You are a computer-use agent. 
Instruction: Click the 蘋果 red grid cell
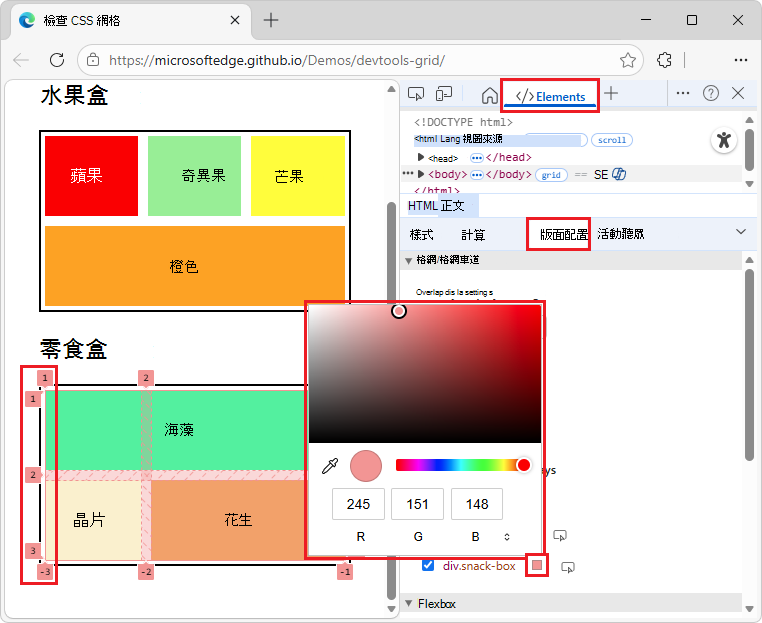coord(91,175)
